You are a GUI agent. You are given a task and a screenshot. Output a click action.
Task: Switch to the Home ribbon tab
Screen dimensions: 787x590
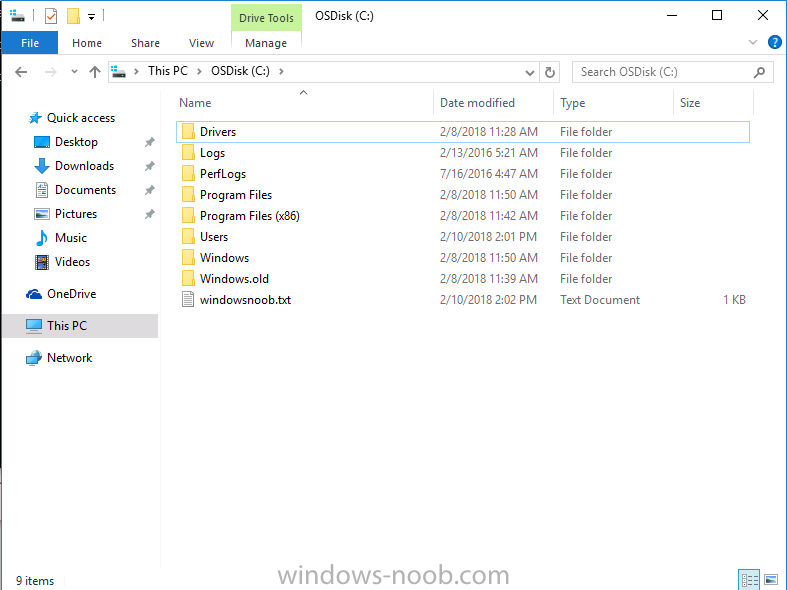click(87, 43)
